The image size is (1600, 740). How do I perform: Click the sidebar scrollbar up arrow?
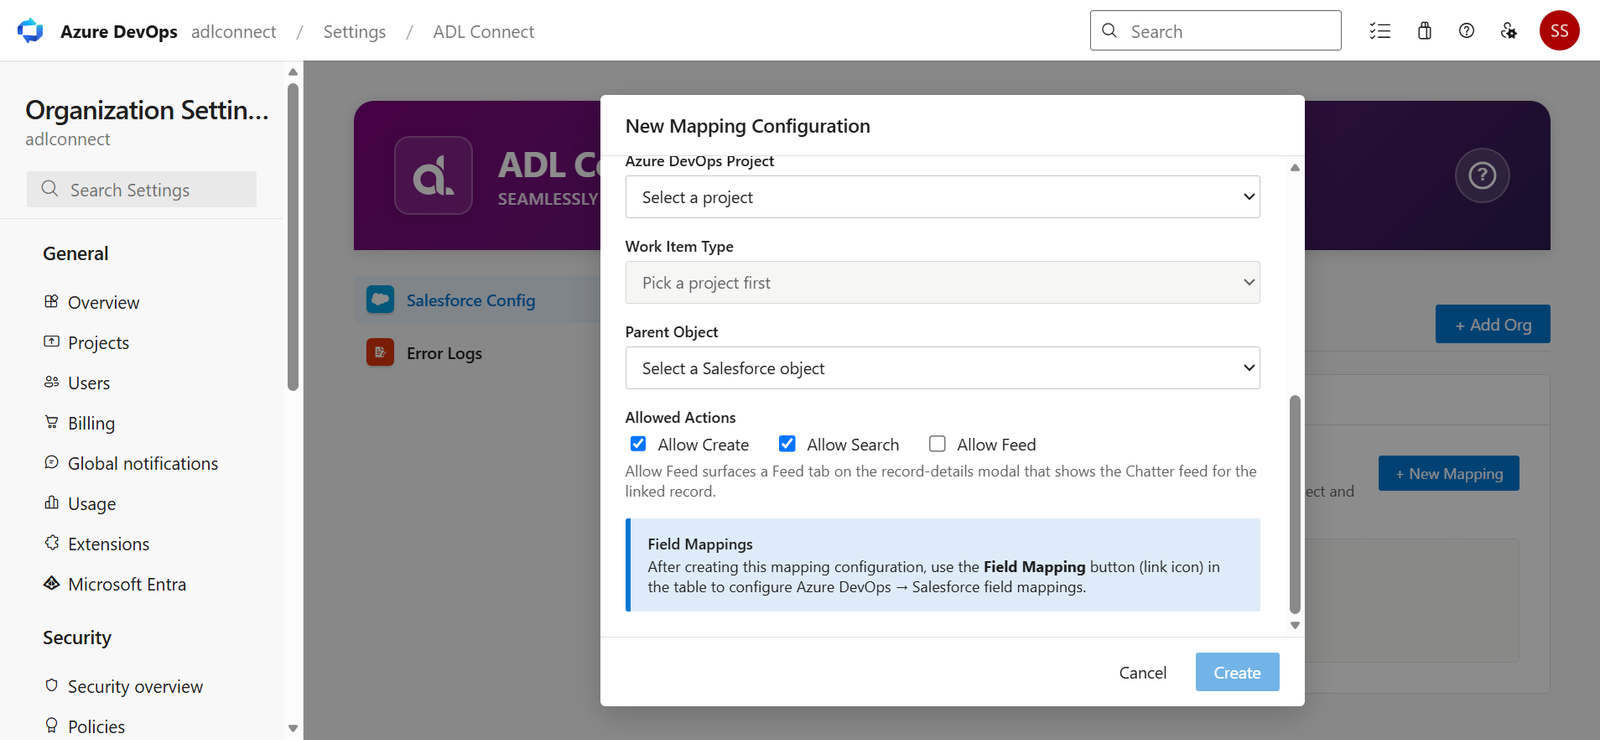(293, 72)
